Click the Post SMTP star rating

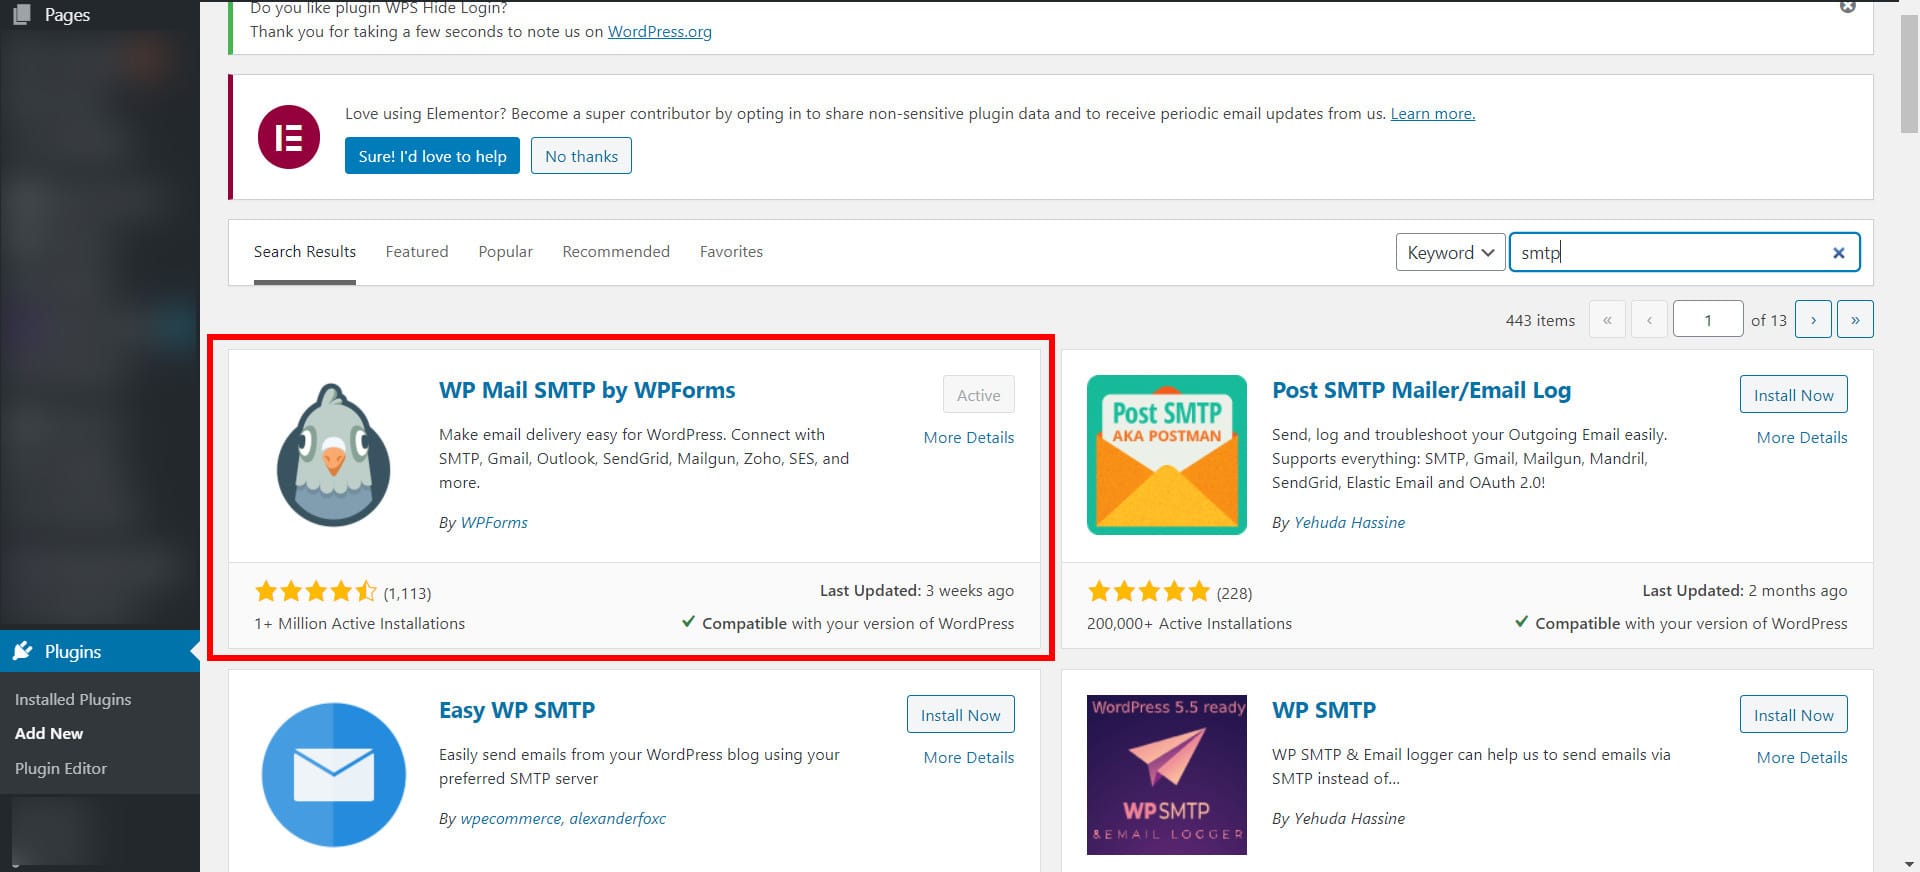click(1149, 592)
